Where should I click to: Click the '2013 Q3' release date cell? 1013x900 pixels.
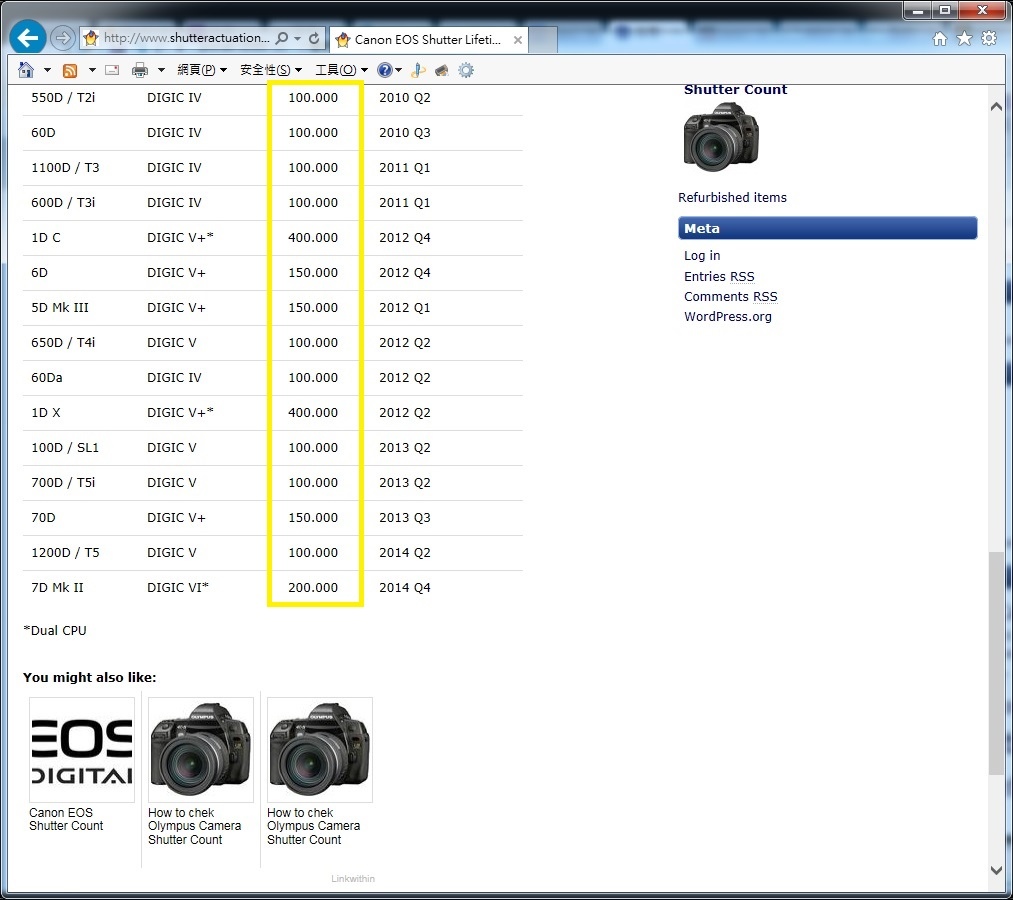coord(404,518)
